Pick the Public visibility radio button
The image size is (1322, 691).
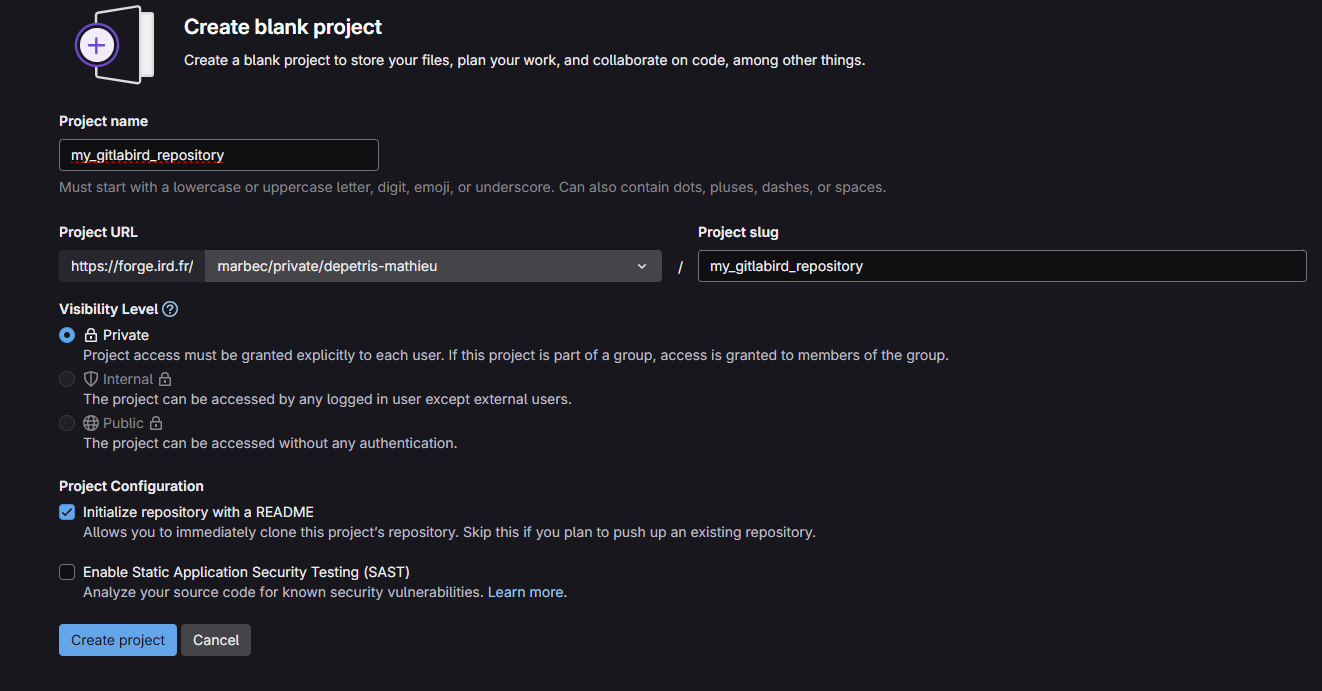pyautogui.click(x=67, y=423)
